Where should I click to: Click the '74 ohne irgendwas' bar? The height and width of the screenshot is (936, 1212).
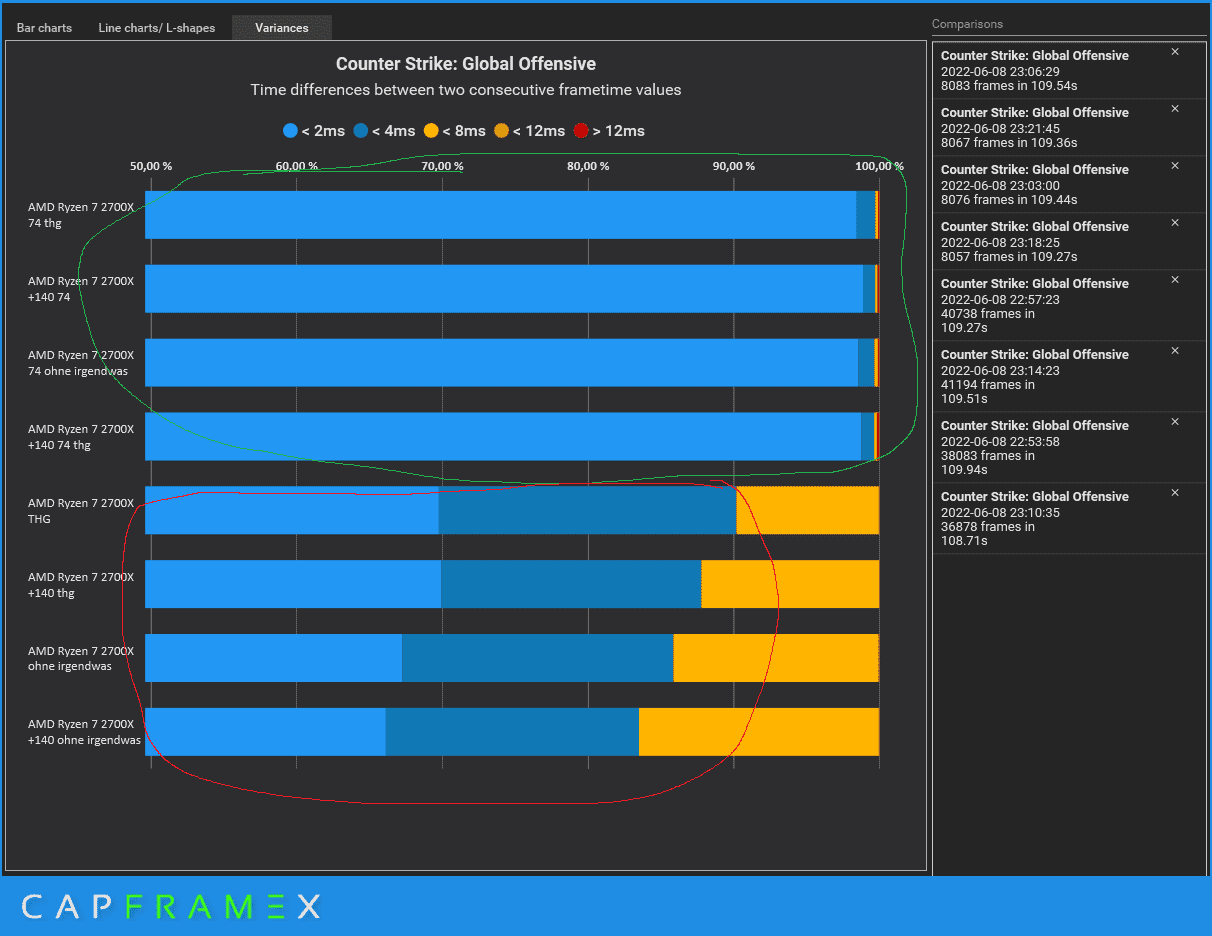pyautogui.click(x=512, y=363)
